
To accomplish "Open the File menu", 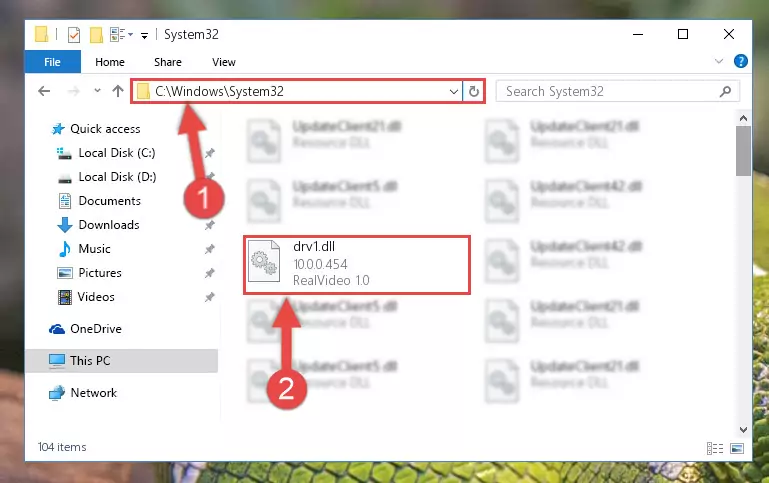I will [x=52, y=62].
